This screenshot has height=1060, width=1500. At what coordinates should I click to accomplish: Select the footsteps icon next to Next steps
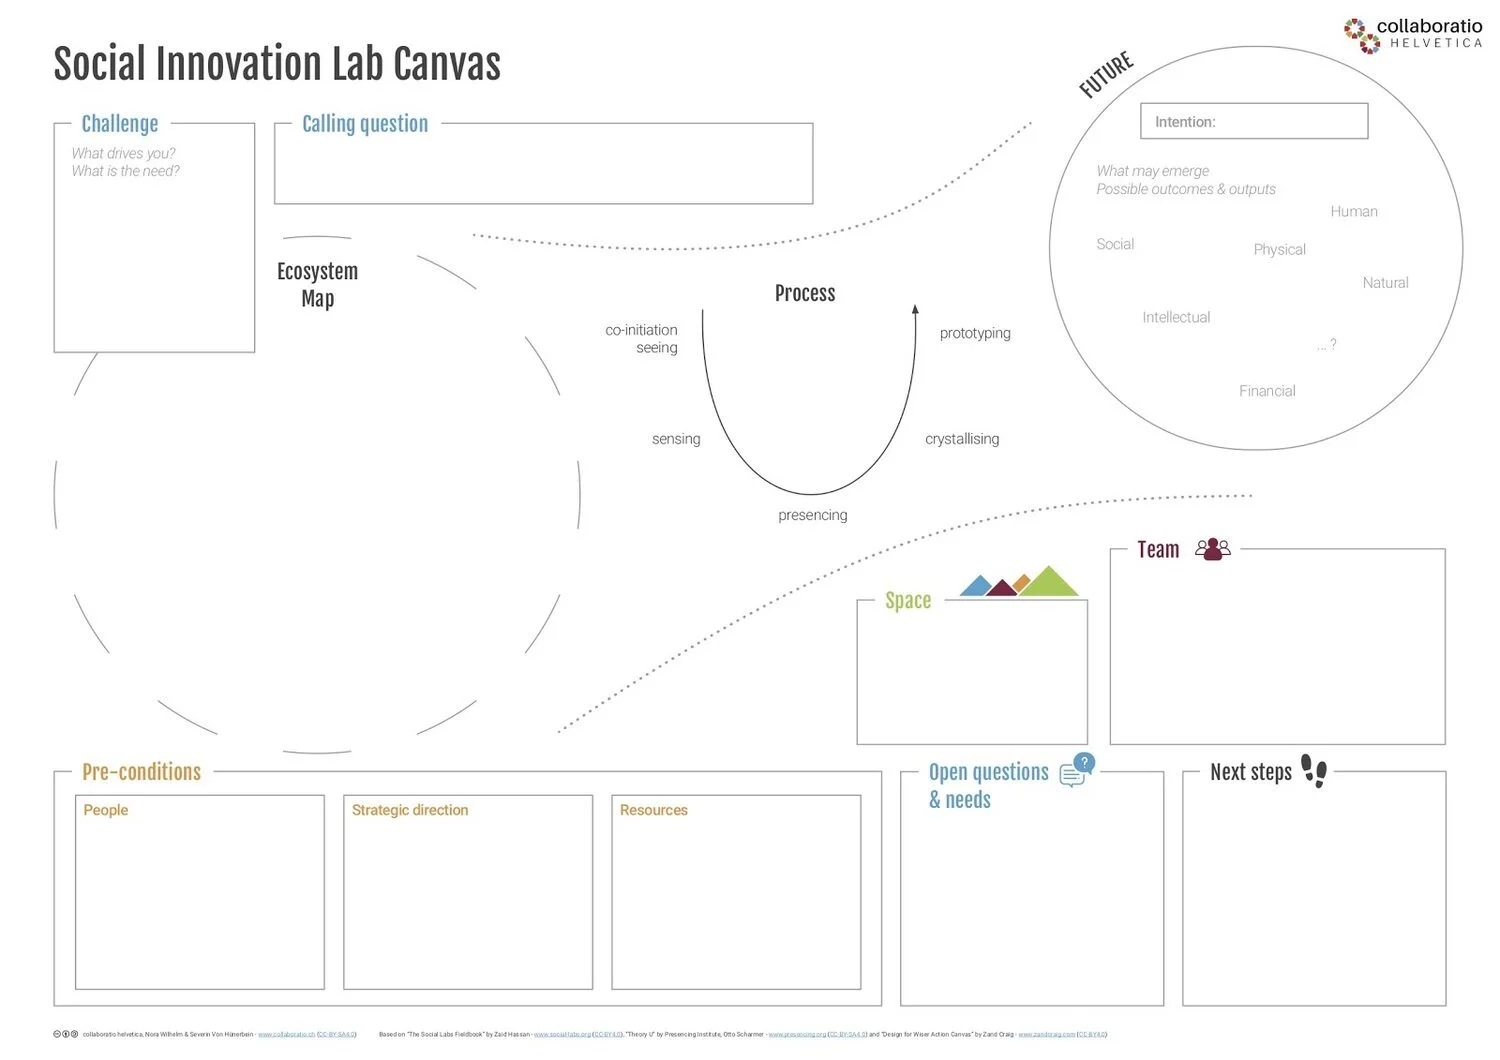[x=1316, y=773]
